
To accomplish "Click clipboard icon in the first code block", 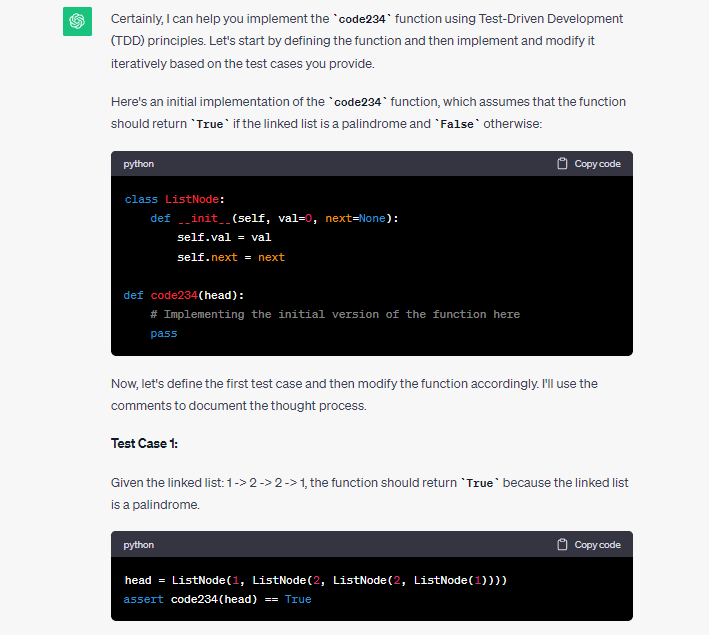I will pyautogui.click(x=563, y=164).
